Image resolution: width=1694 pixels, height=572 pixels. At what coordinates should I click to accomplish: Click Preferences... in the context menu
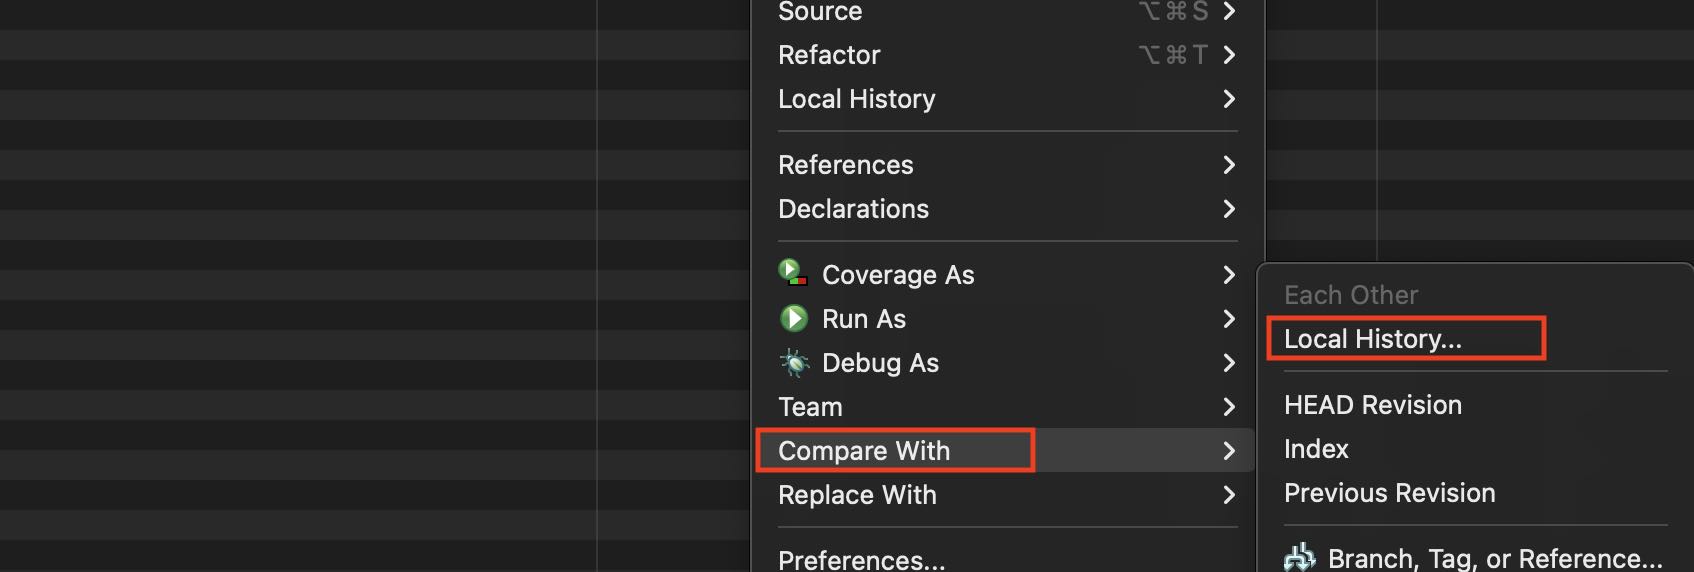861,560
